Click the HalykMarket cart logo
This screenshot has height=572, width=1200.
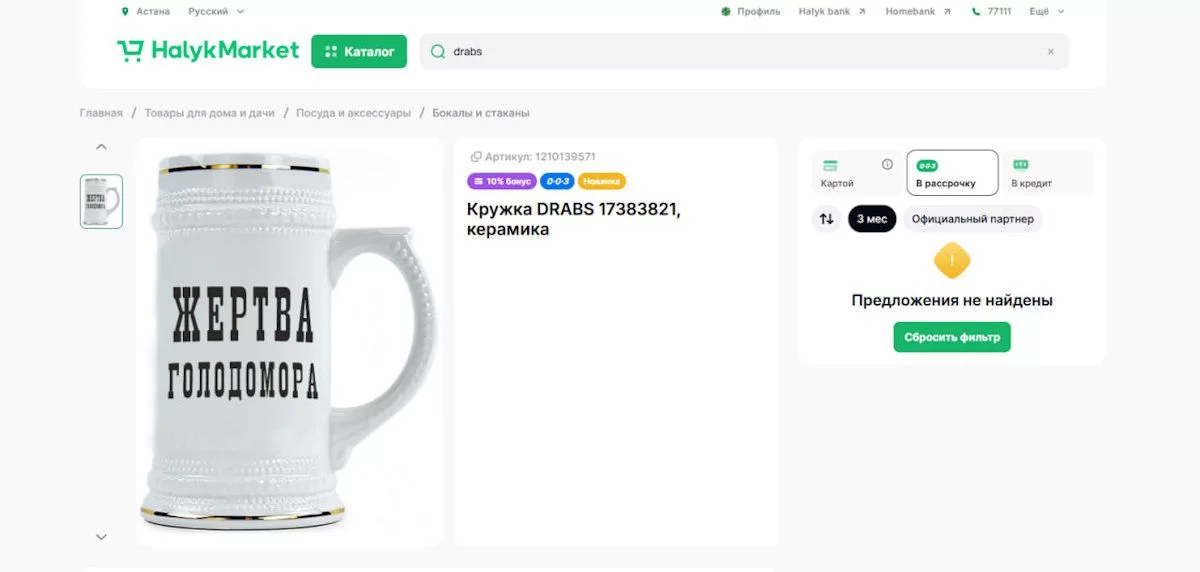point(130,51)
